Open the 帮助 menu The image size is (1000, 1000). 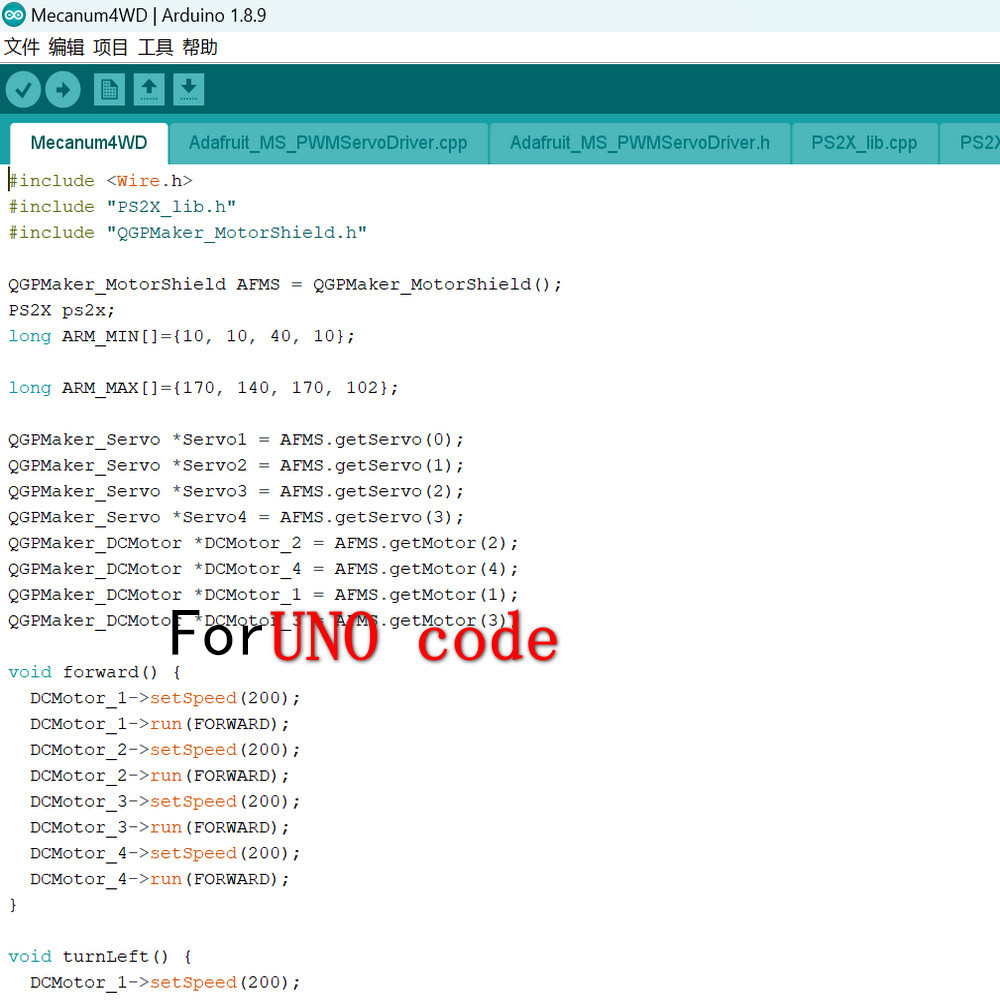click(x=200, y=47)
